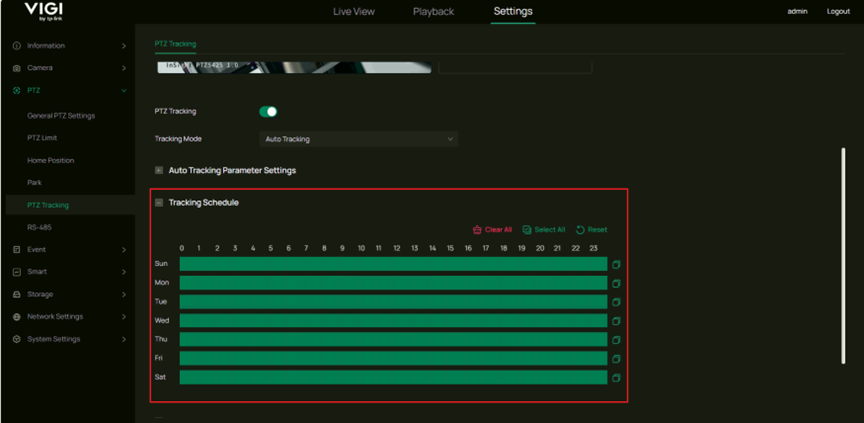
Task: Copy the Tue schedule using its copy icon
Action: click(616, 302)
